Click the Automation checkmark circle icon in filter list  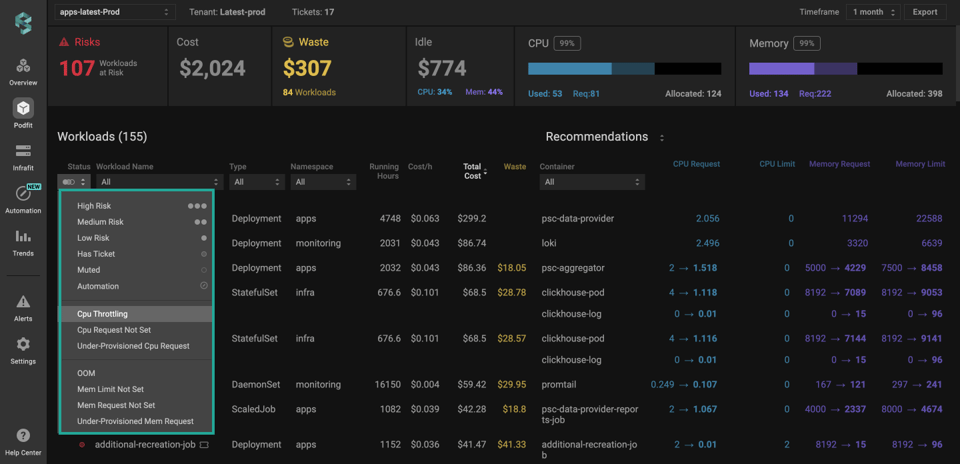(x=204, y=286)
